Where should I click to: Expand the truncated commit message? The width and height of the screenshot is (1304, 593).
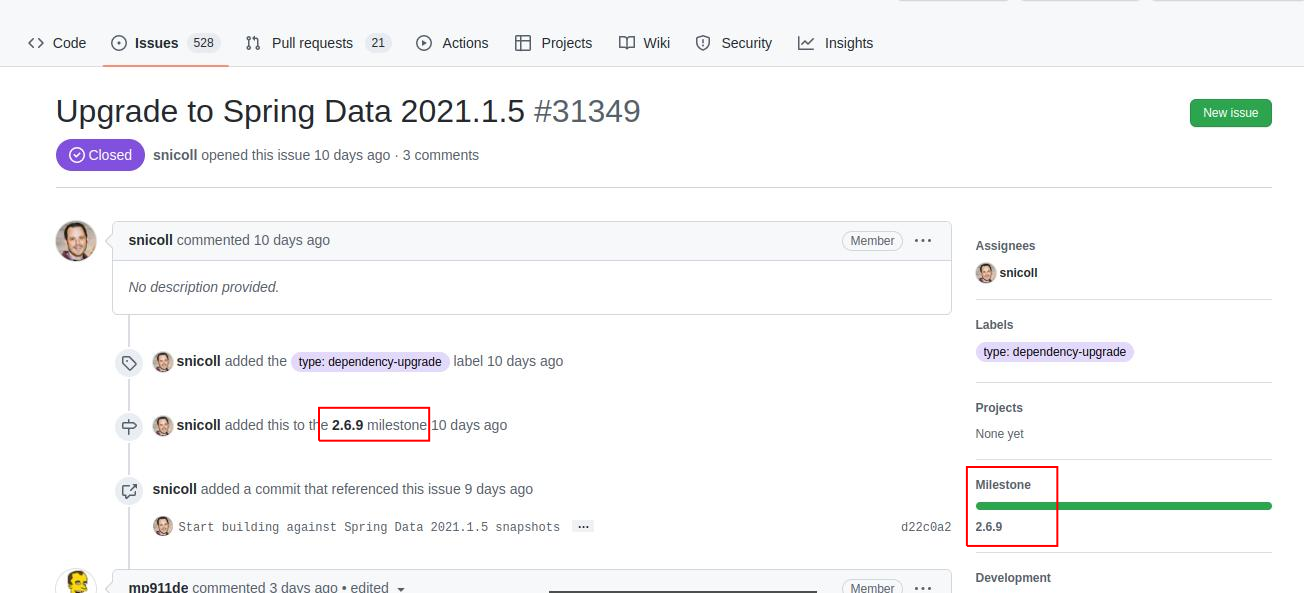(x=583, y=526)
